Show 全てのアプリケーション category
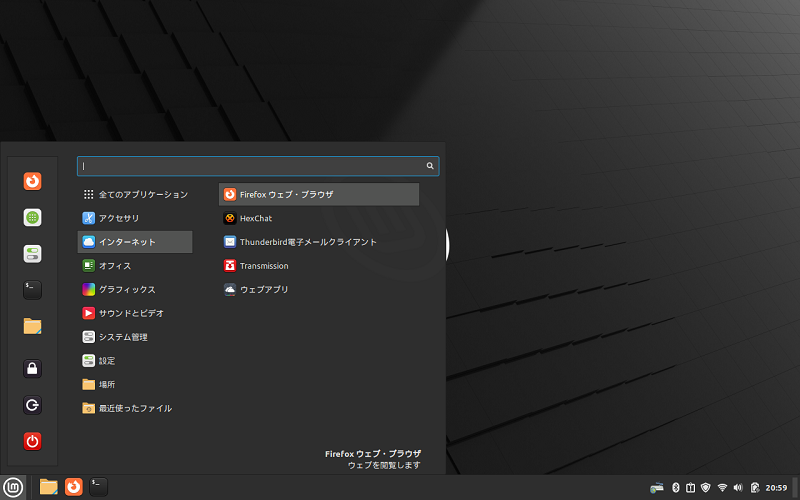The image size is (800, 500). [135, 194]
